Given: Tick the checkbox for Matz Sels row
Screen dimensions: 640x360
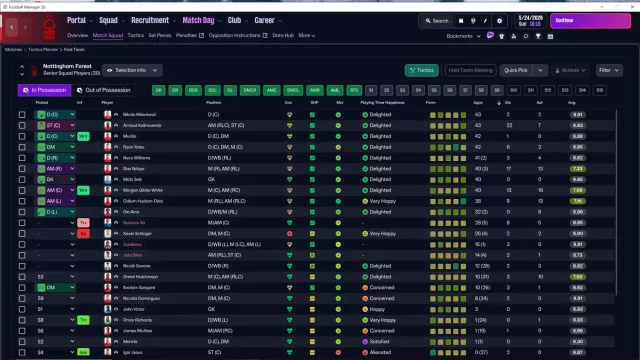Looking at the screenshot, I should 22,180.
